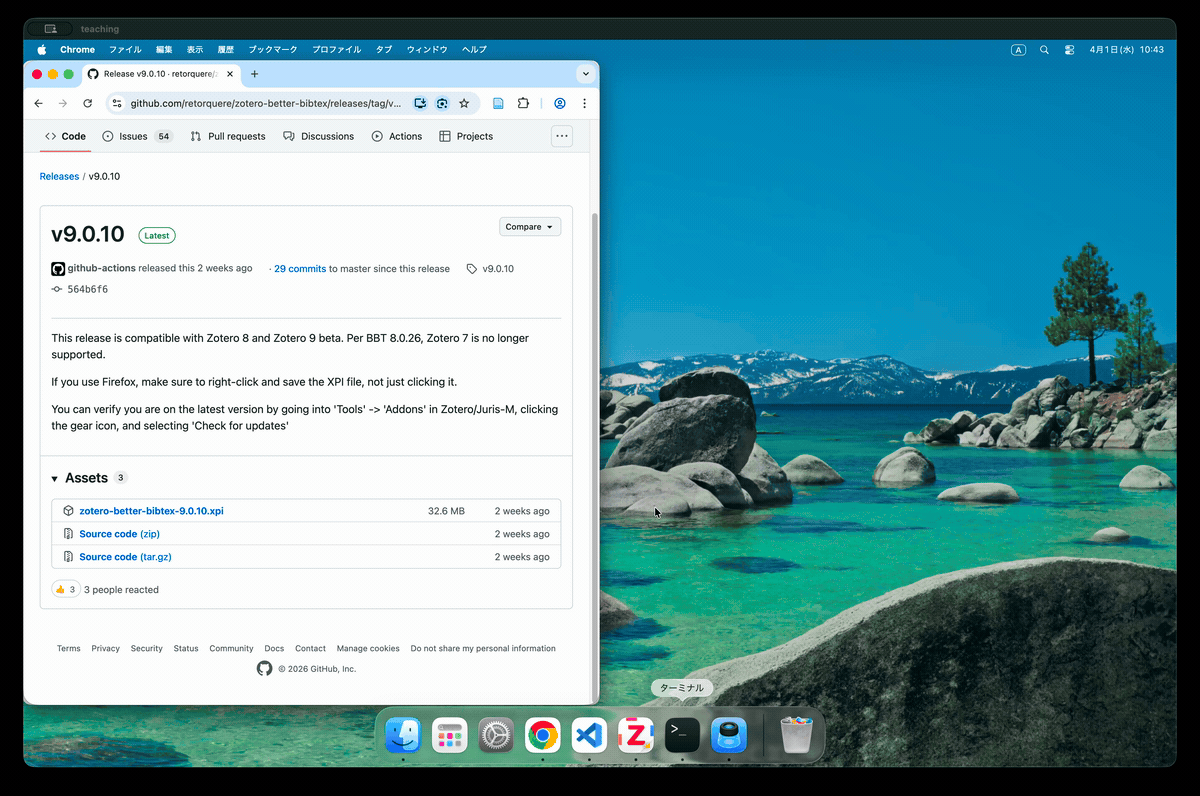Open Visual Studio Code from the dock
Screen dimensions: 1200x796
click(x=589, y=737)
